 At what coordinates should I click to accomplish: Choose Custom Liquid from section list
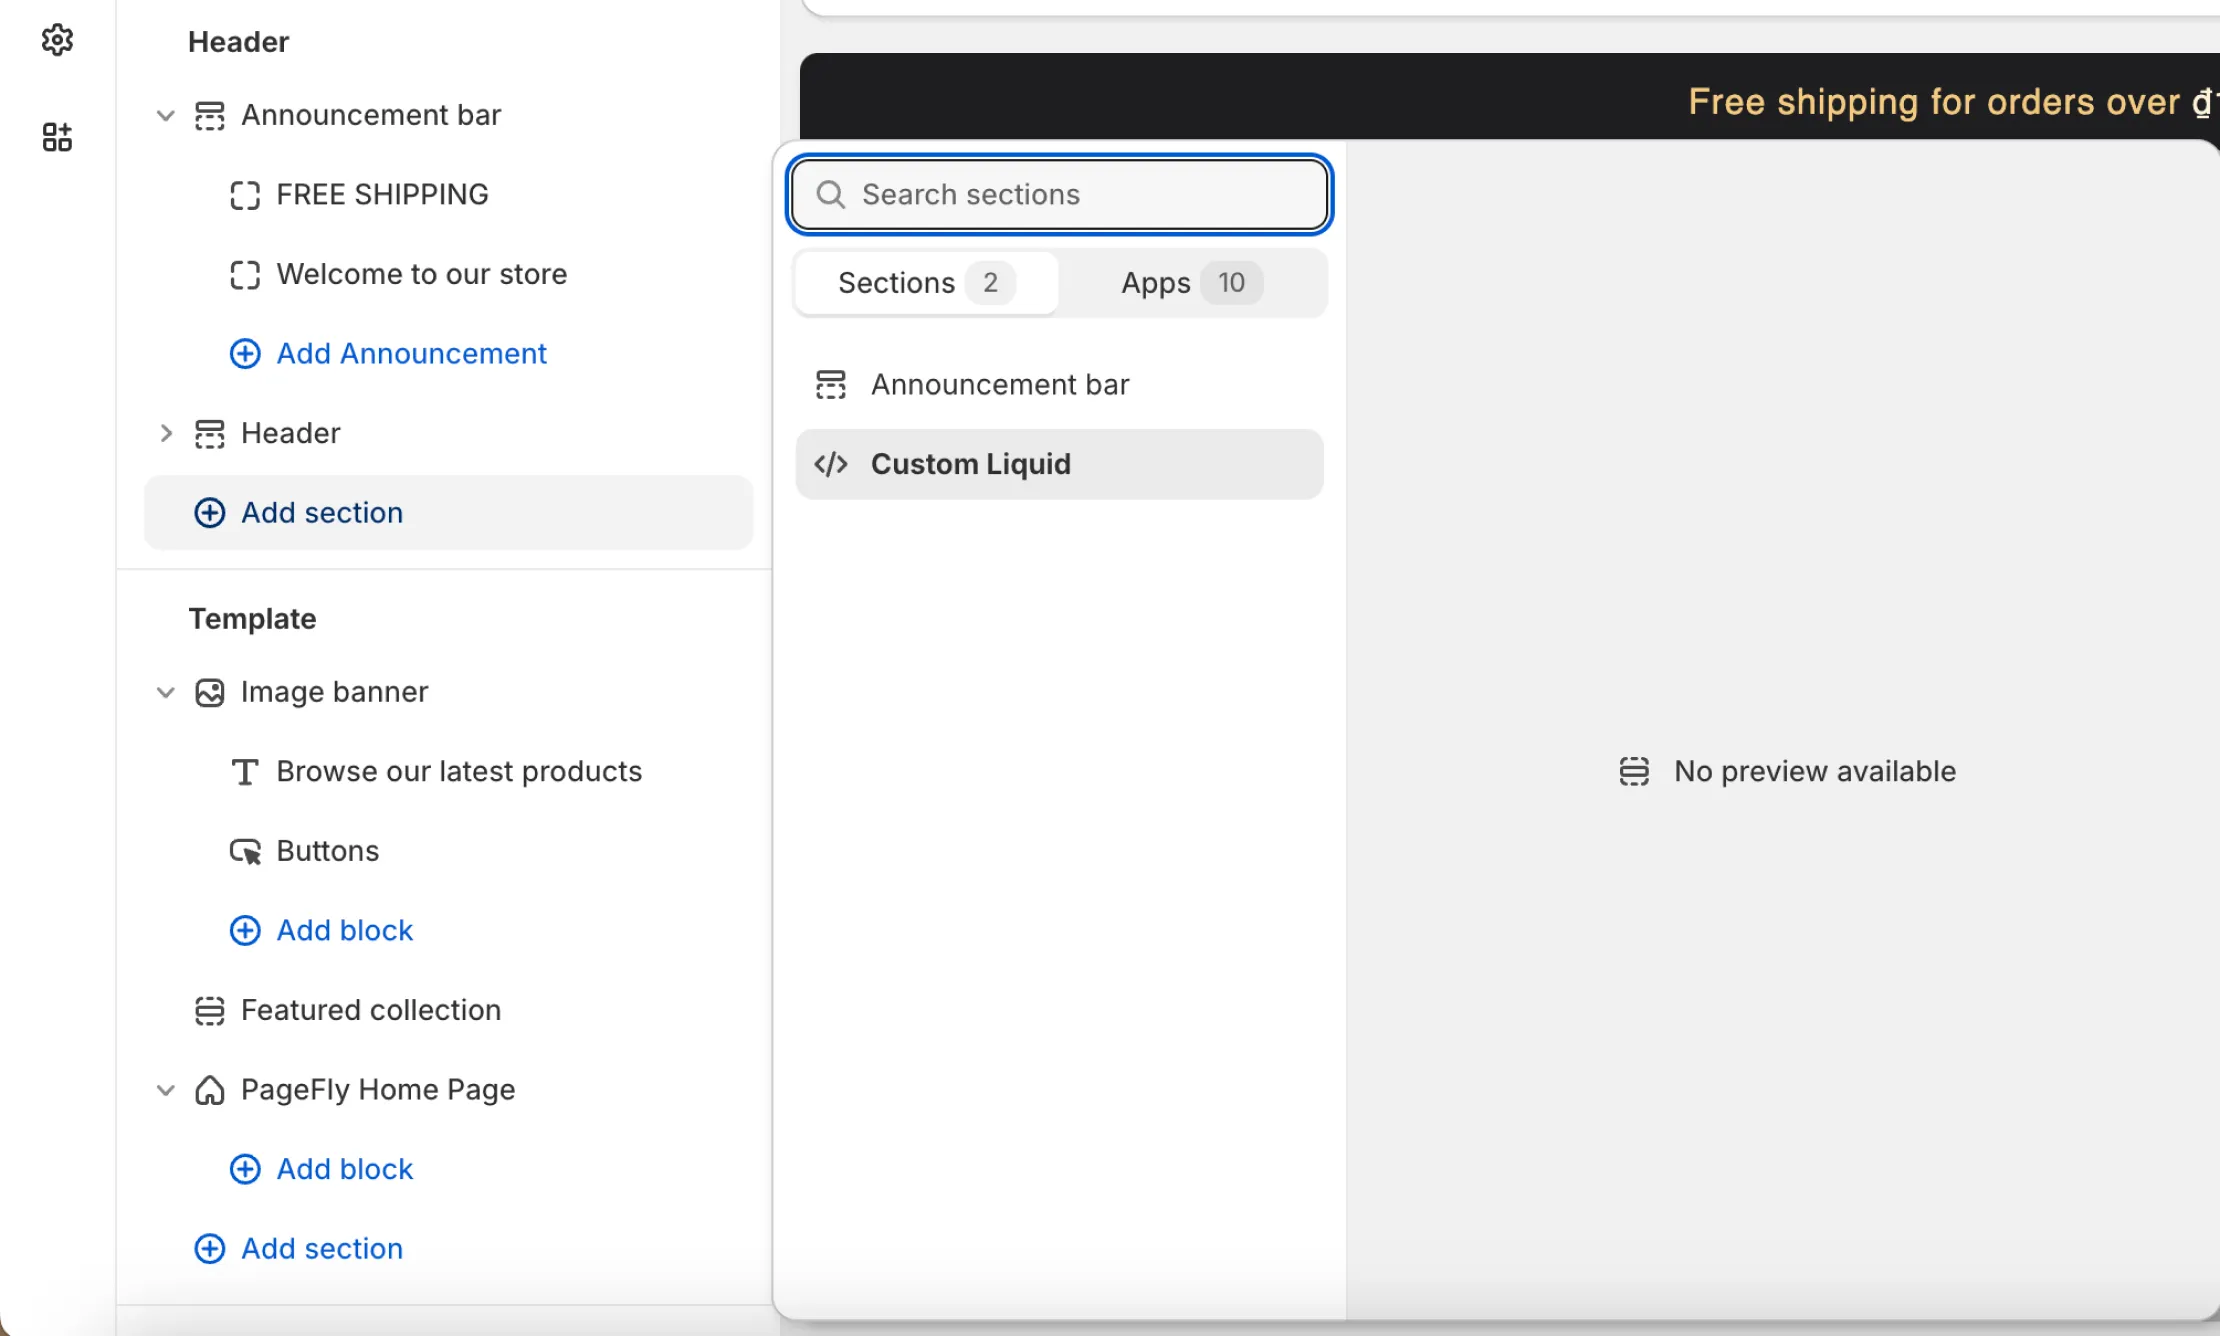(x=1060, y=464)
